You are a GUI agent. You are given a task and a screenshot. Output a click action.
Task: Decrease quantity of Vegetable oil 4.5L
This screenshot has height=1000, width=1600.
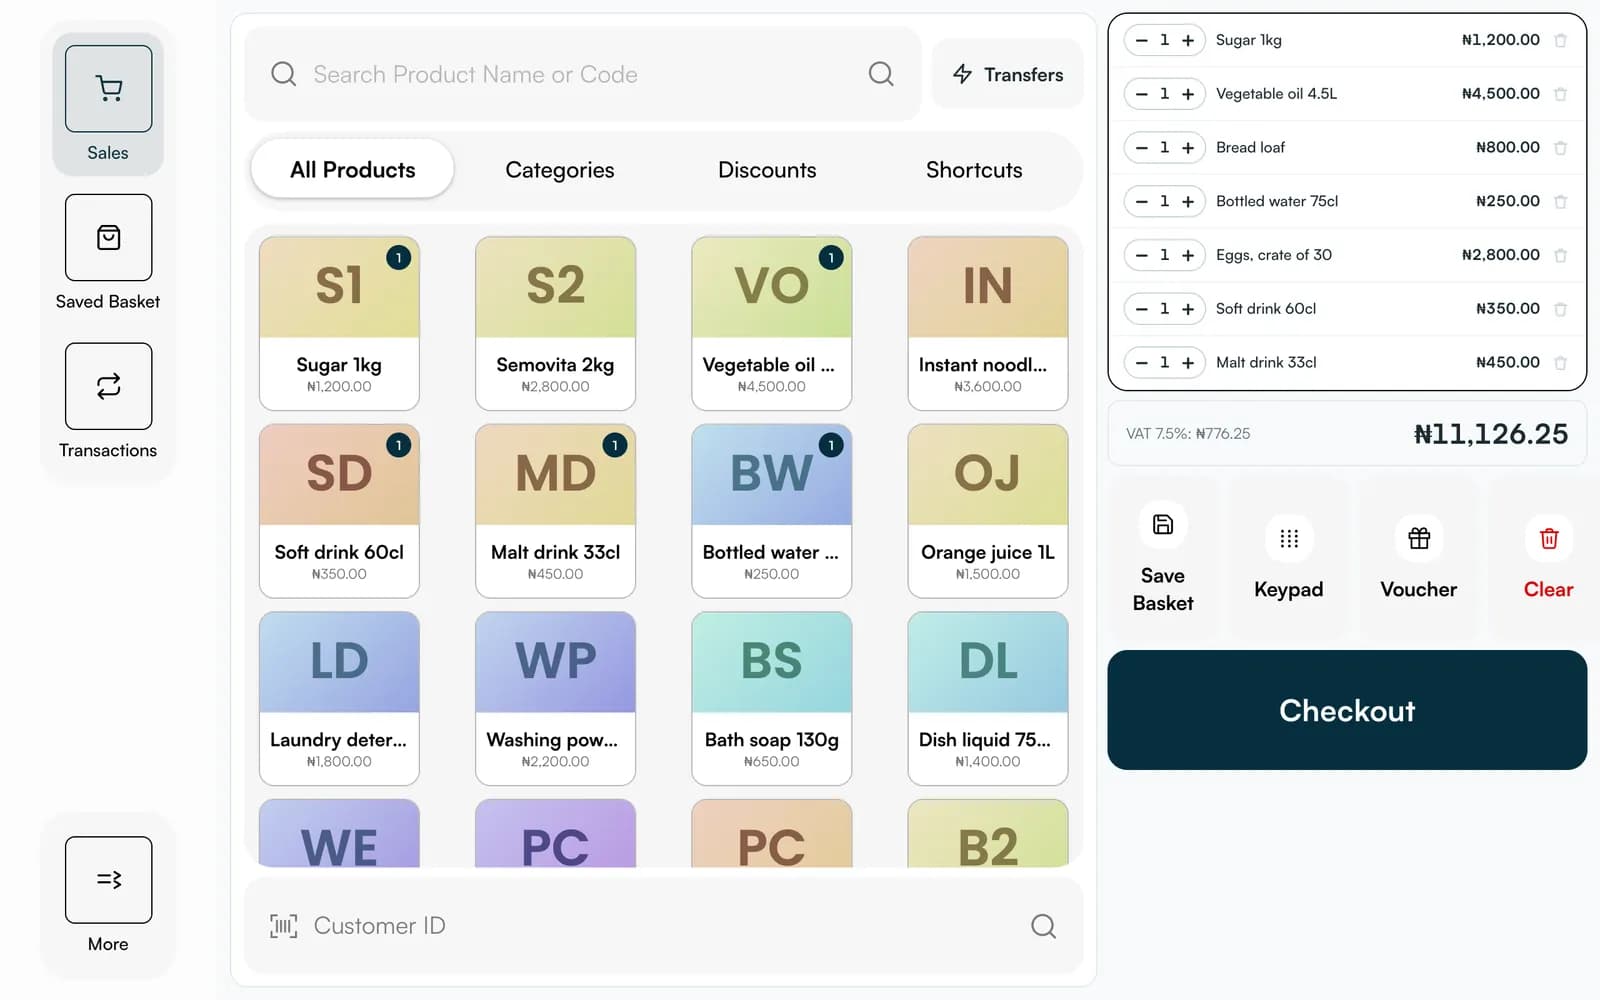(1141, 94)
